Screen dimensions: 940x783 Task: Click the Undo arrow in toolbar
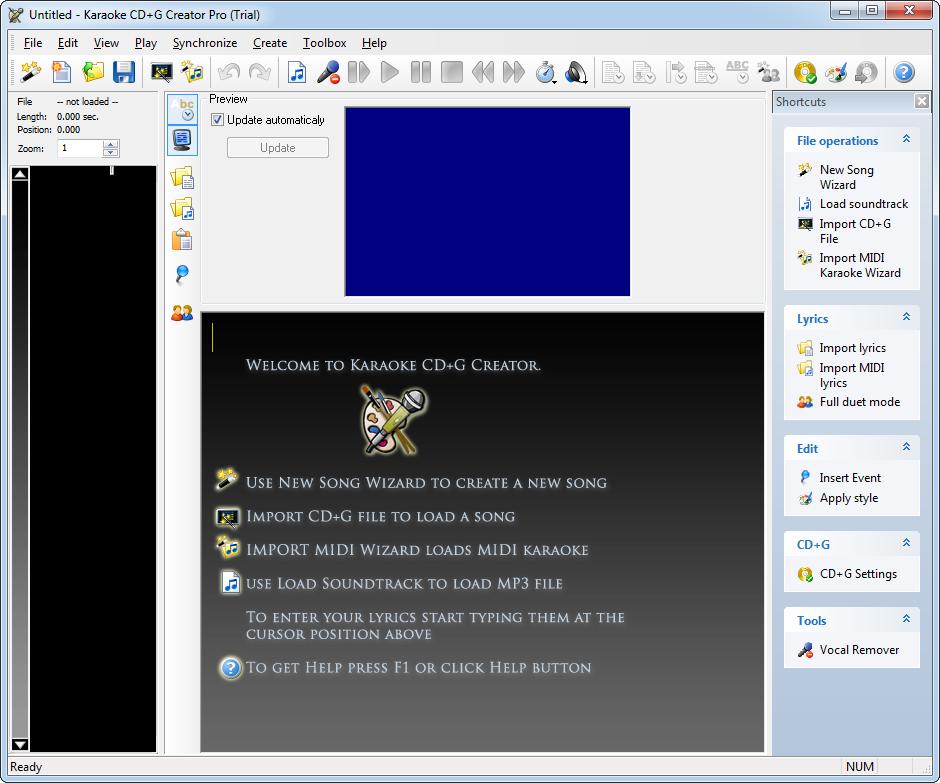pos(229,73)
